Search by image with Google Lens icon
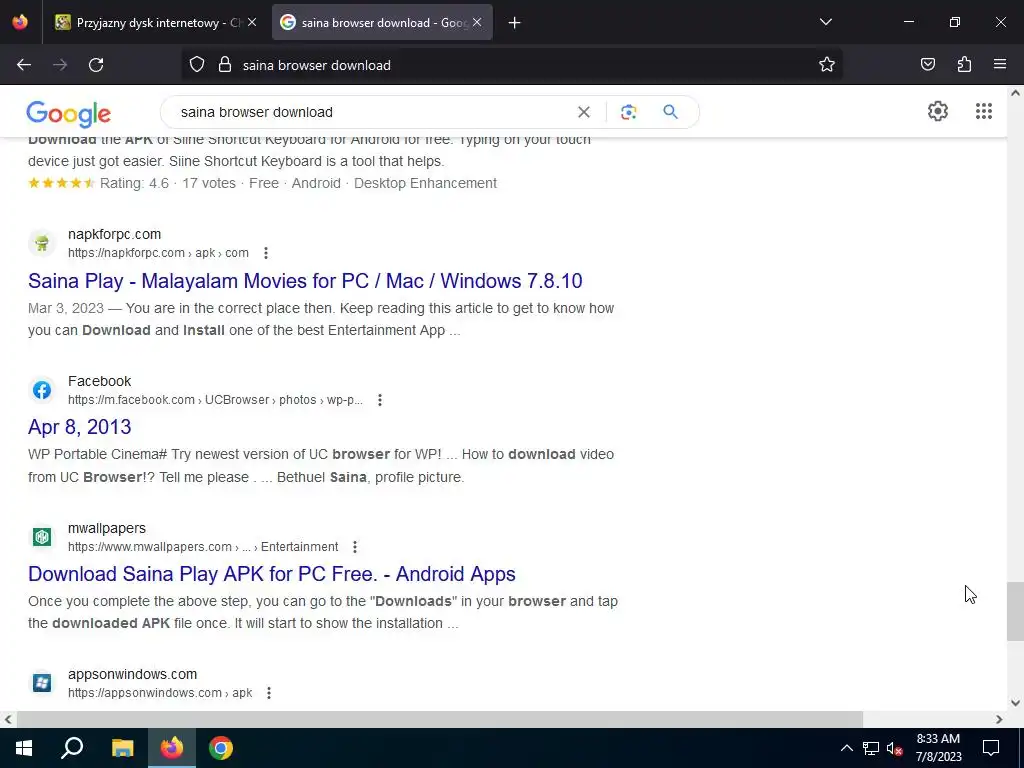 (628, 112)
